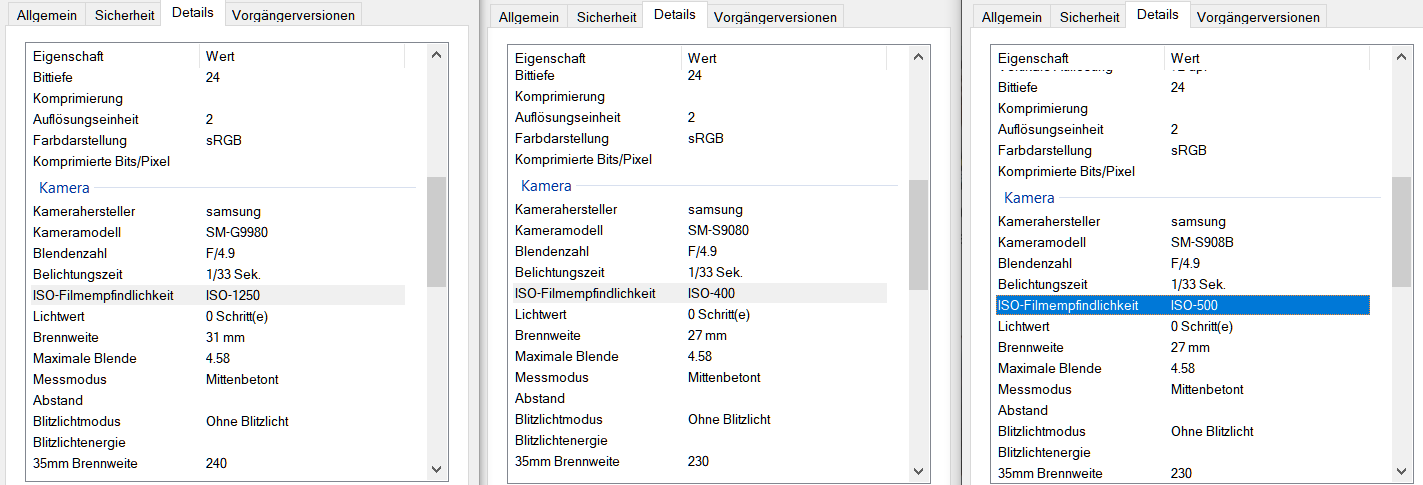The image size is (1423, 485).
Task: Select Kameramodell value SM-S9080
Action: (718, 230)
